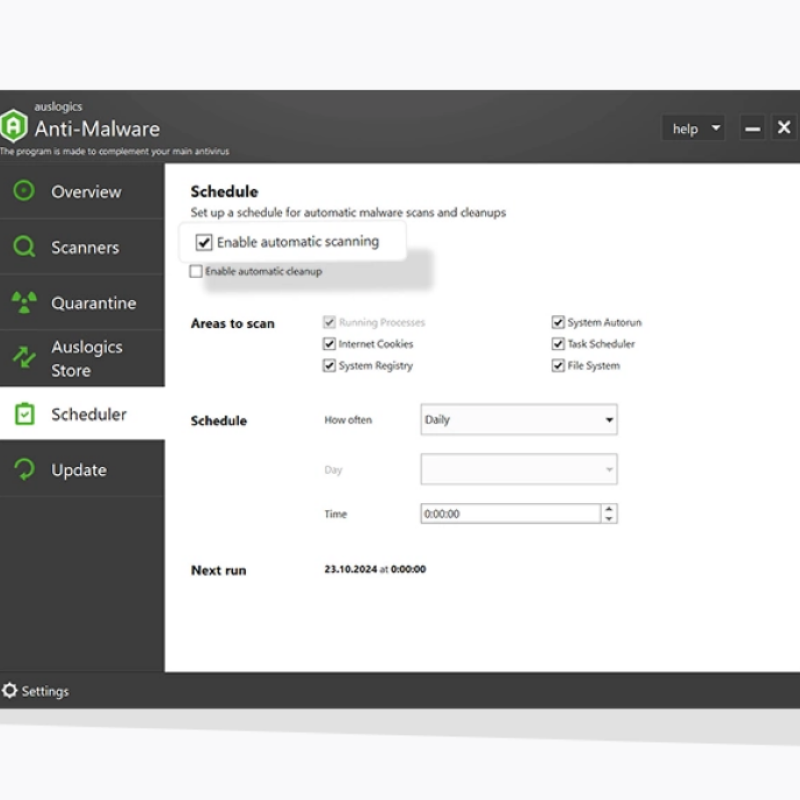Viewport: 800px width, 800px height.
Task: Open Settings via the gear icon
Action: tap(12, 691)
